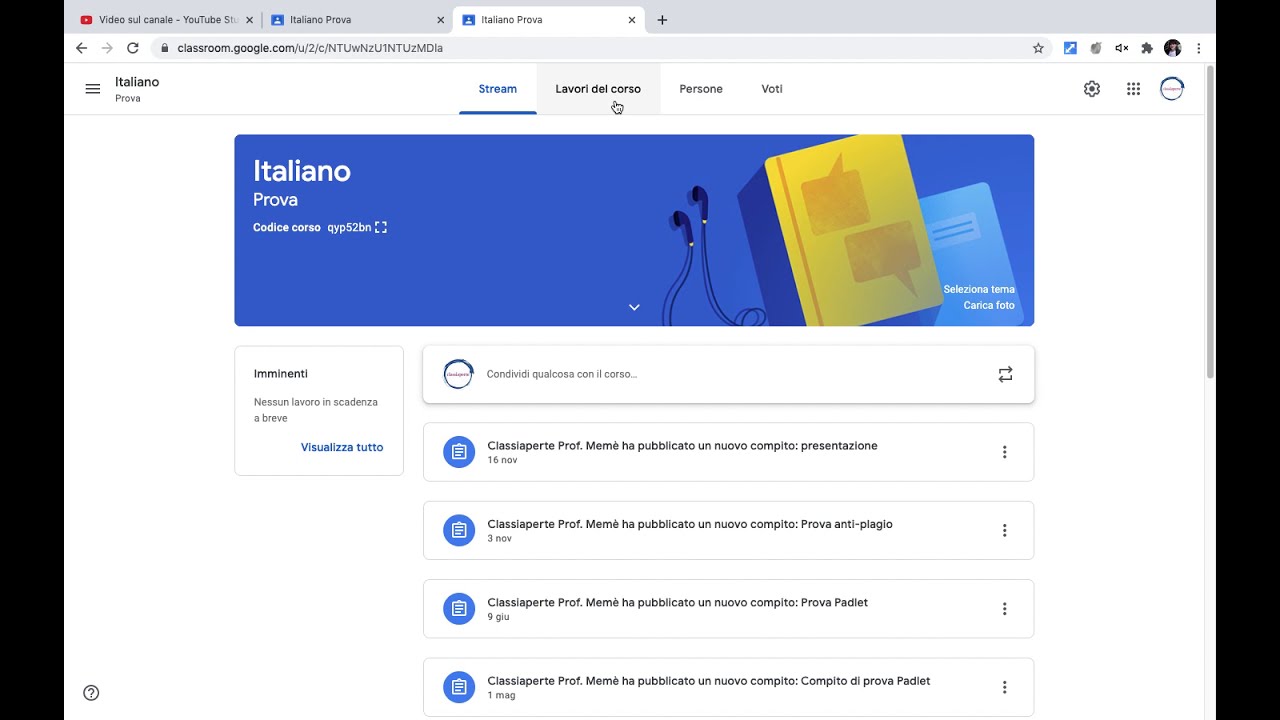Click the page vertical scrollbar
This screenshot has height=720, width=1280.
[1210, 222]
